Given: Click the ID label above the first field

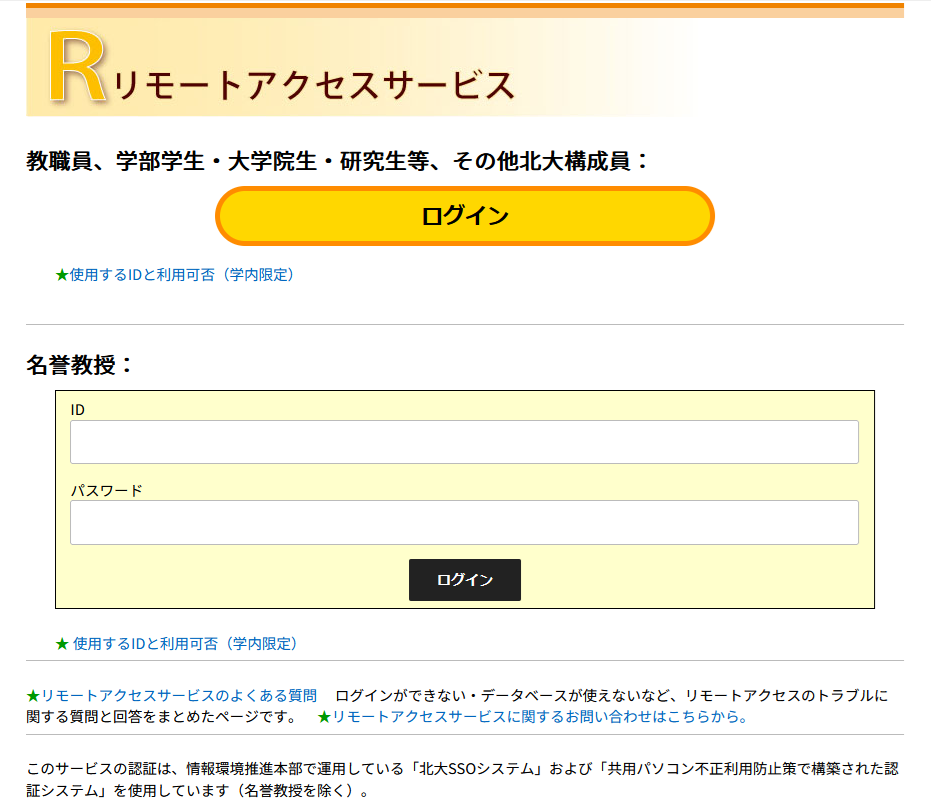Looking at the screenshot, I should pyautogui.click(x=77, y=410).
